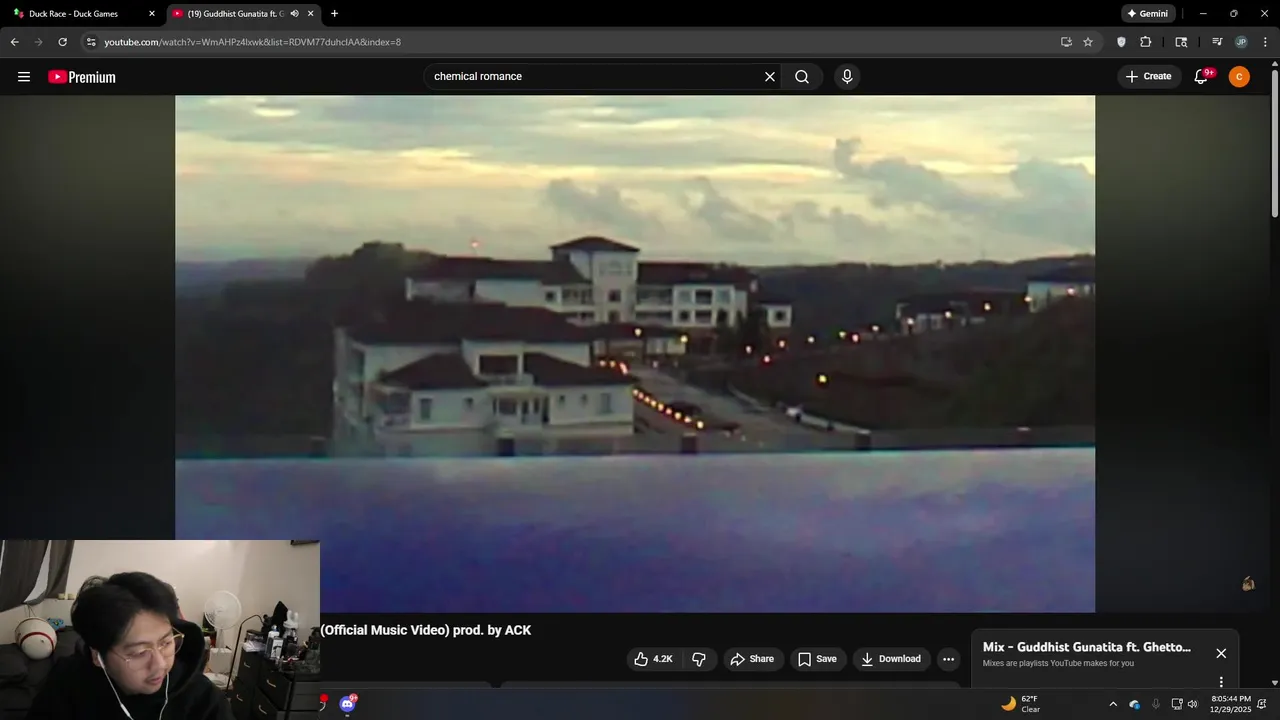This screenshot has width=1280, height=720.
Task: View site information in address bar
Action: [x=91, y=42]
